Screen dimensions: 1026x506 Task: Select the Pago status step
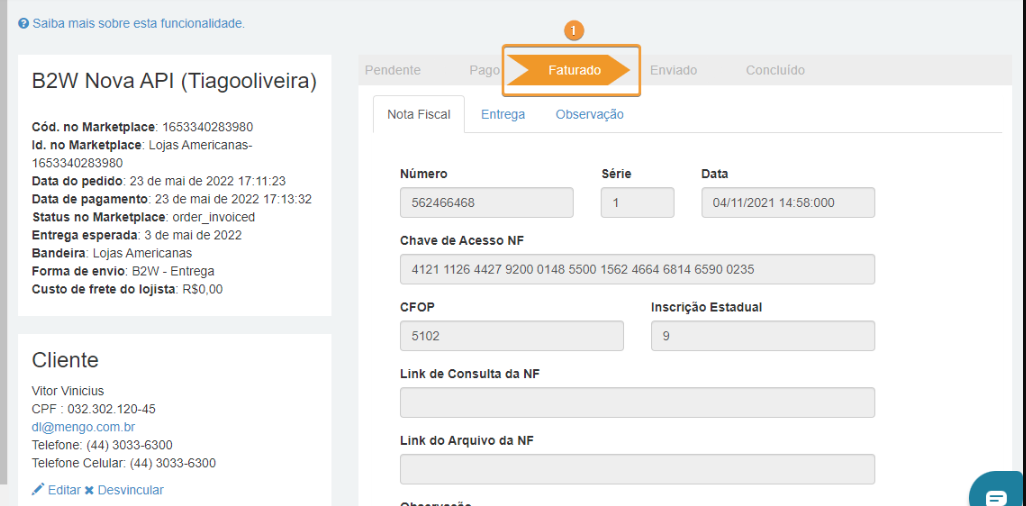pyautogui.click(x=485, y=70)
